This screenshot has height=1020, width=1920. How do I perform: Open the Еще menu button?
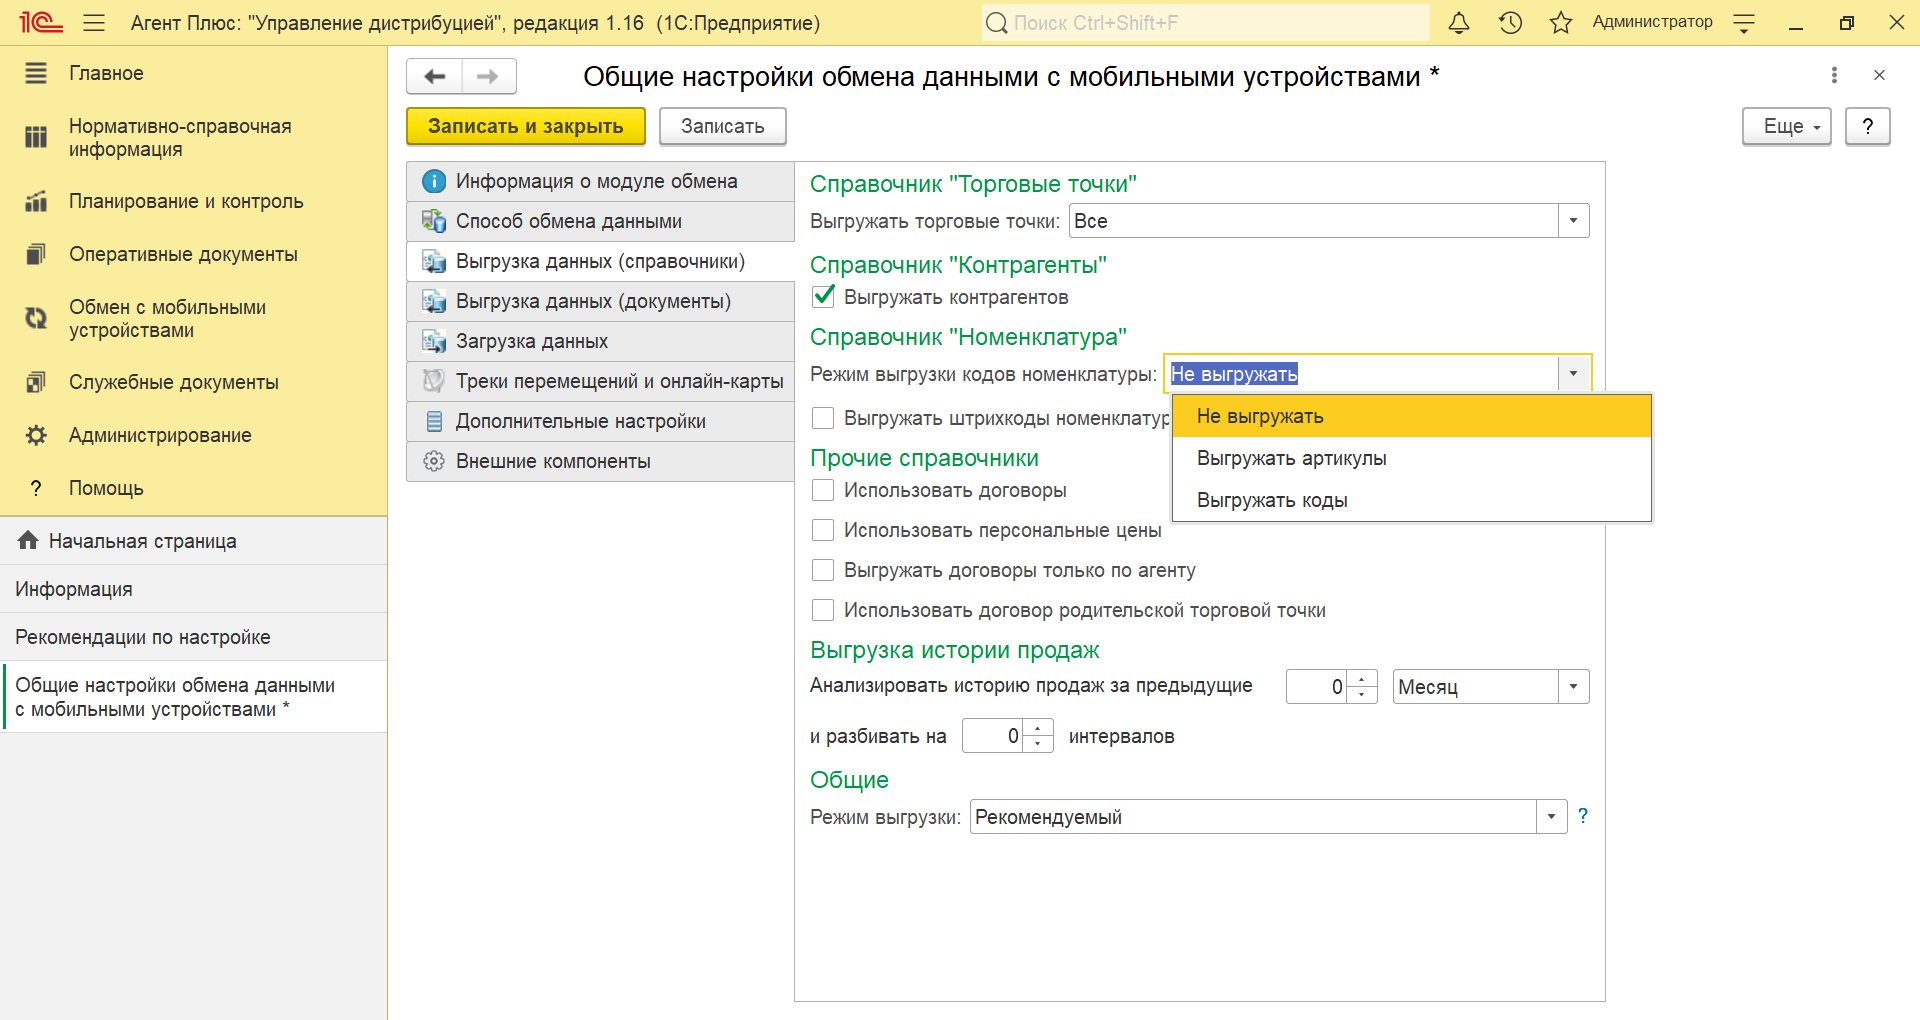1786,126
